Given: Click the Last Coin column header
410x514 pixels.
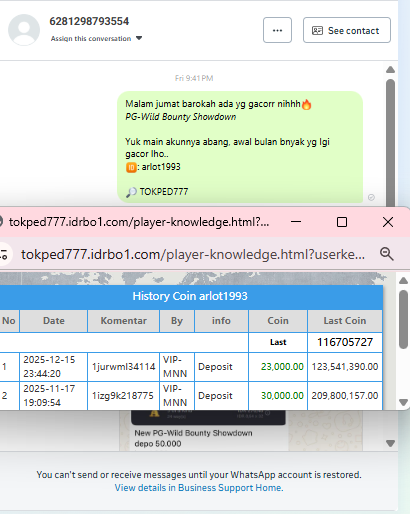Looking at the screenshot, I should click(345, 321).
